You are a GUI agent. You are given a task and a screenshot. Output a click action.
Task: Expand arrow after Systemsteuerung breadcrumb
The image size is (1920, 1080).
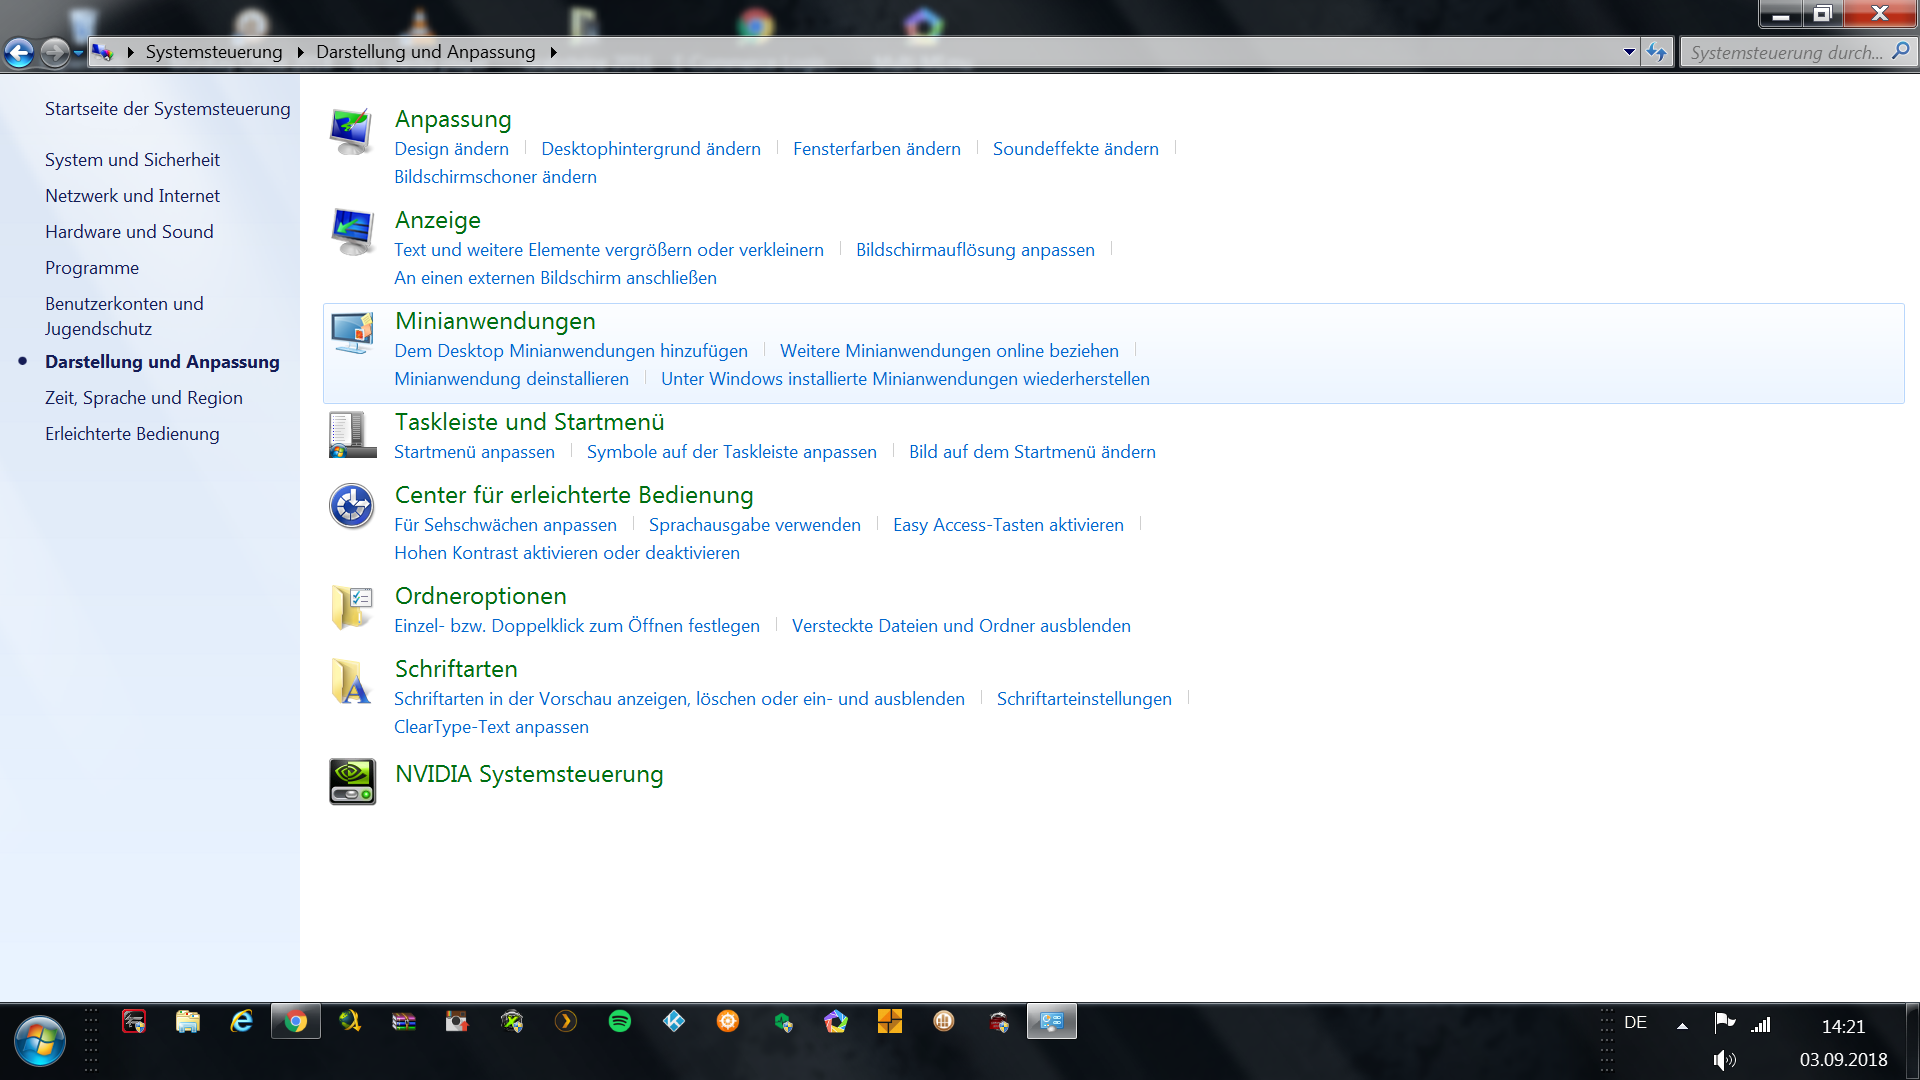(x=300, y=52)
